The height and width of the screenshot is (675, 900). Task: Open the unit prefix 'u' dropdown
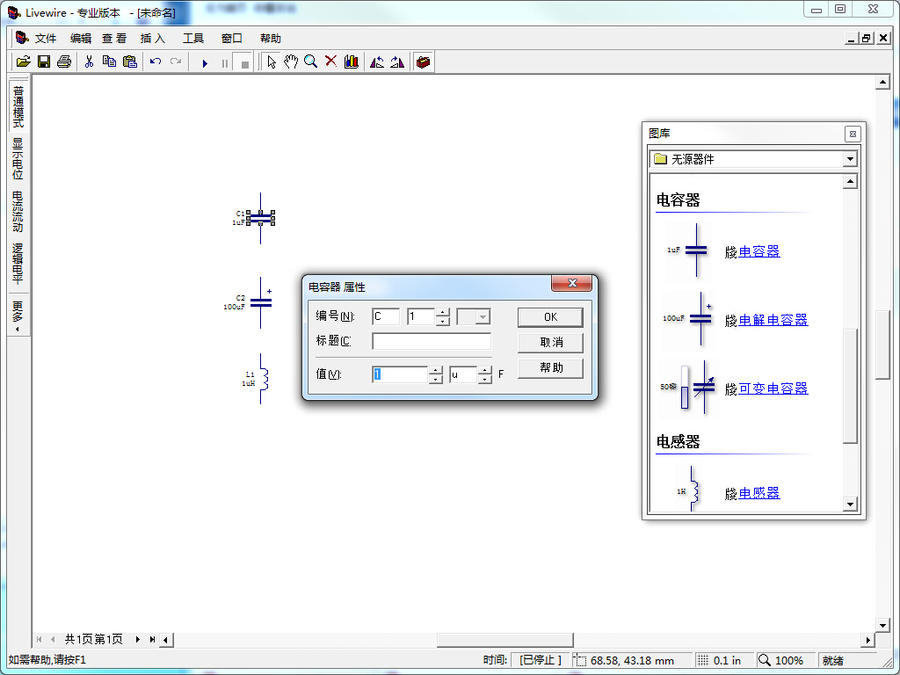485,375
